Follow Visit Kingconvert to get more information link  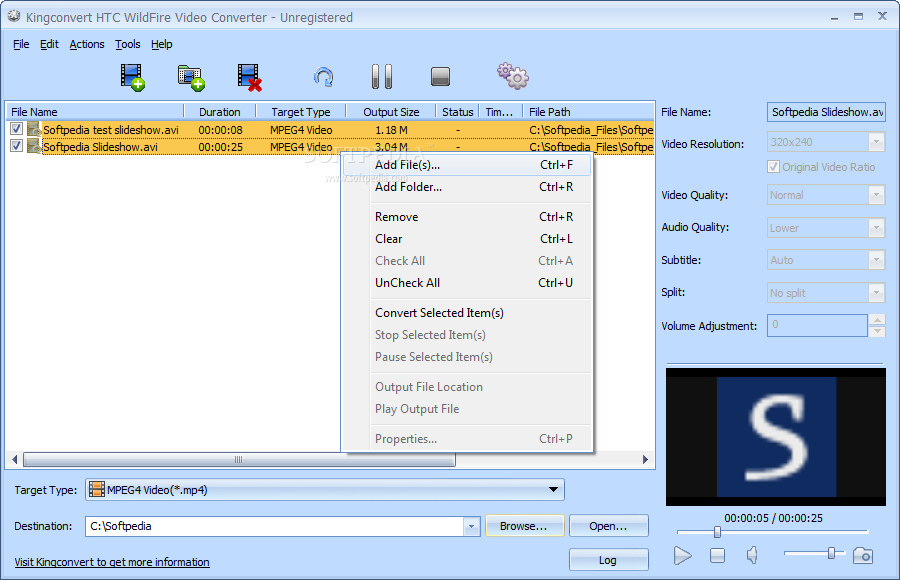(x=112, y=562)
